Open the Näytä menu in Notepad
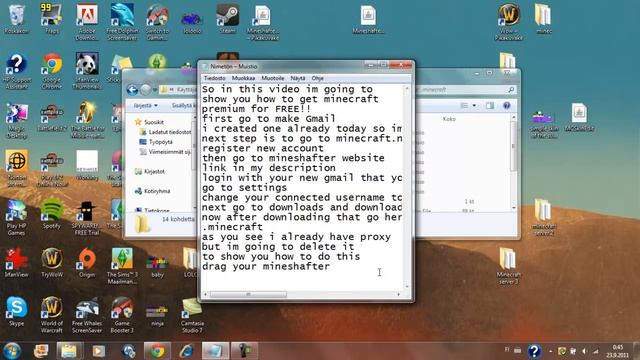 (298, 78)
